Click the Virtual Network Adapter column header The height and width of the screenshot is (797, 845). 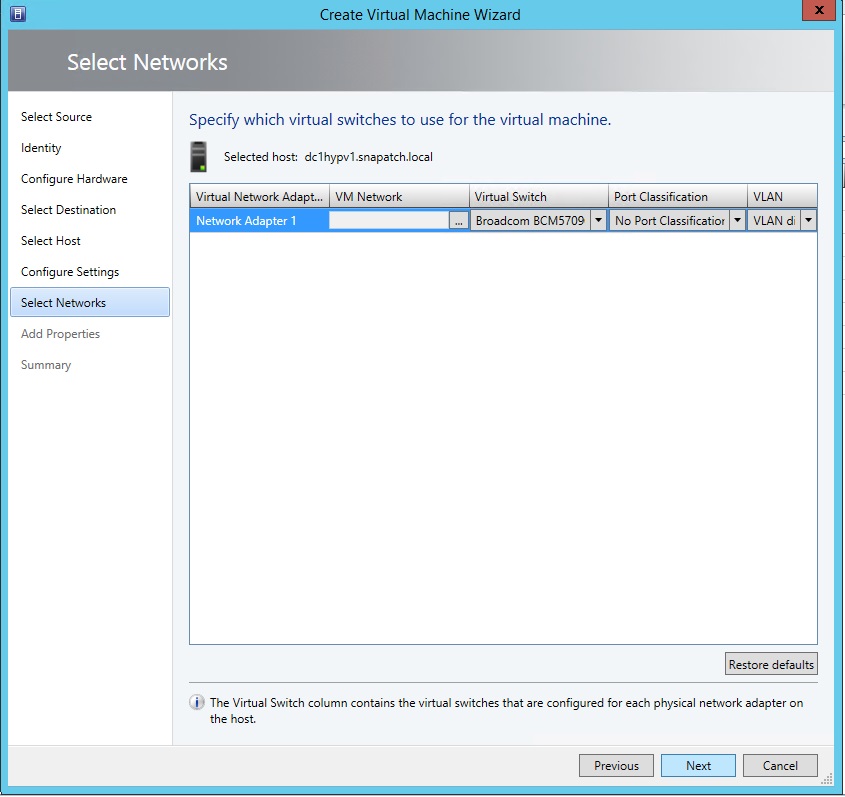tap(259, 197)
